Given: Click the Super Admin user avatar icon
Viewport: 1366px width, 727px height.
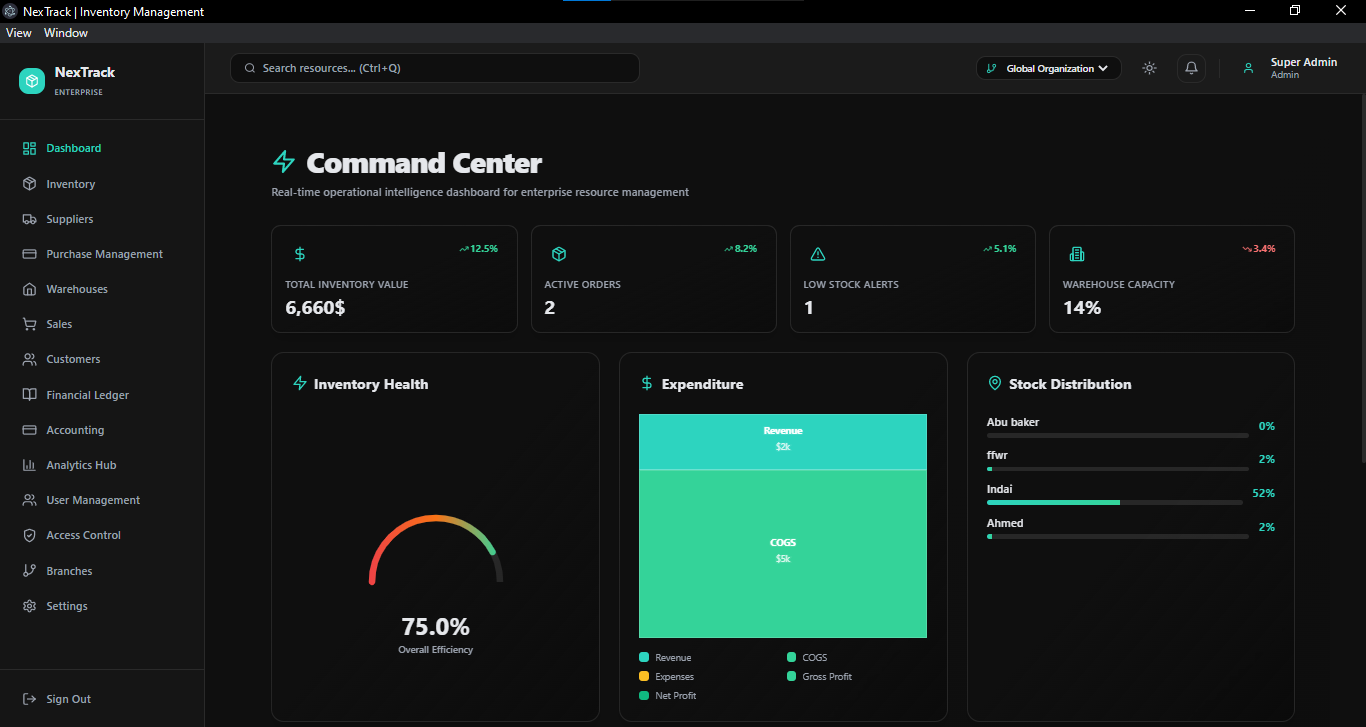Looking at the screenshot, I should (1248, 68).
